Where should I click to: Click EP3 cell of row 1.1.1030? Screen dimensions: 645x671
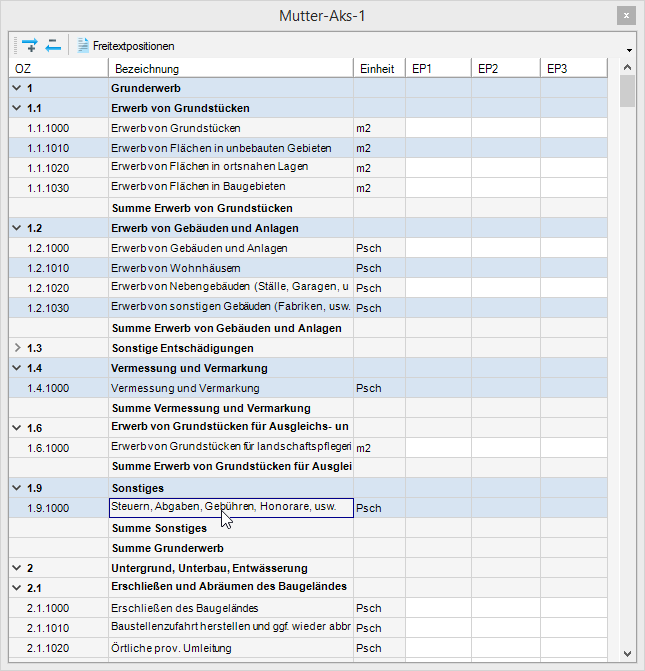[574, 188]
